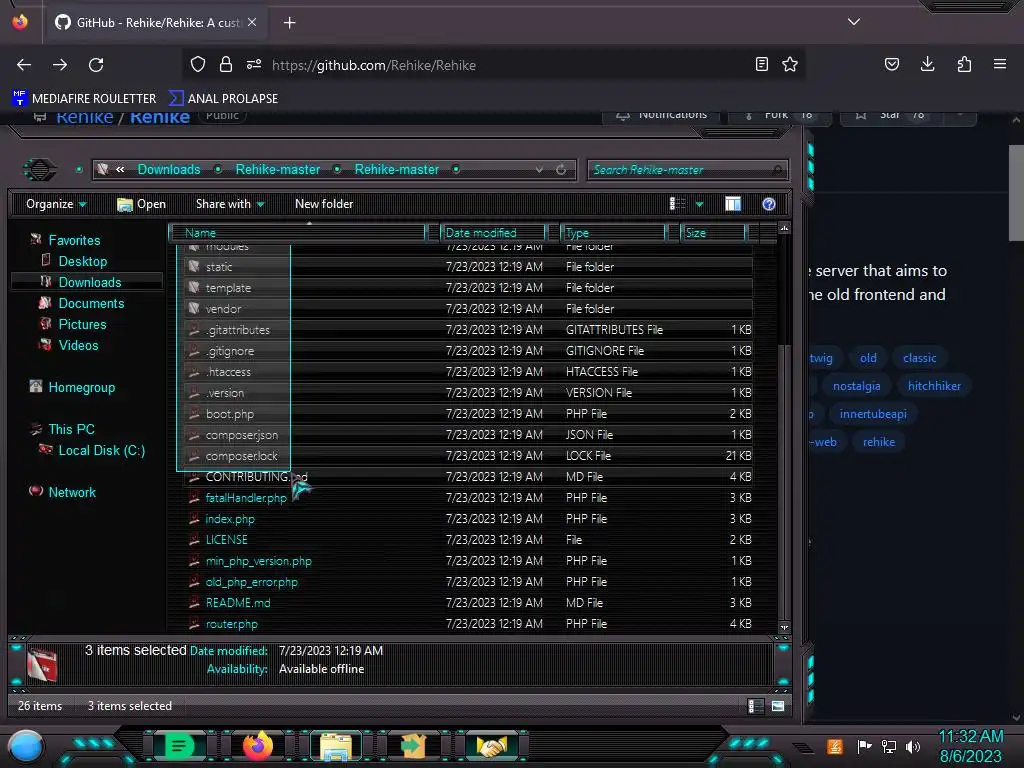Image resolution: width=1024 pixels, height=768 pixels.
Task: Switch to large icons view in status bar
Action: (x=778, y=706)
